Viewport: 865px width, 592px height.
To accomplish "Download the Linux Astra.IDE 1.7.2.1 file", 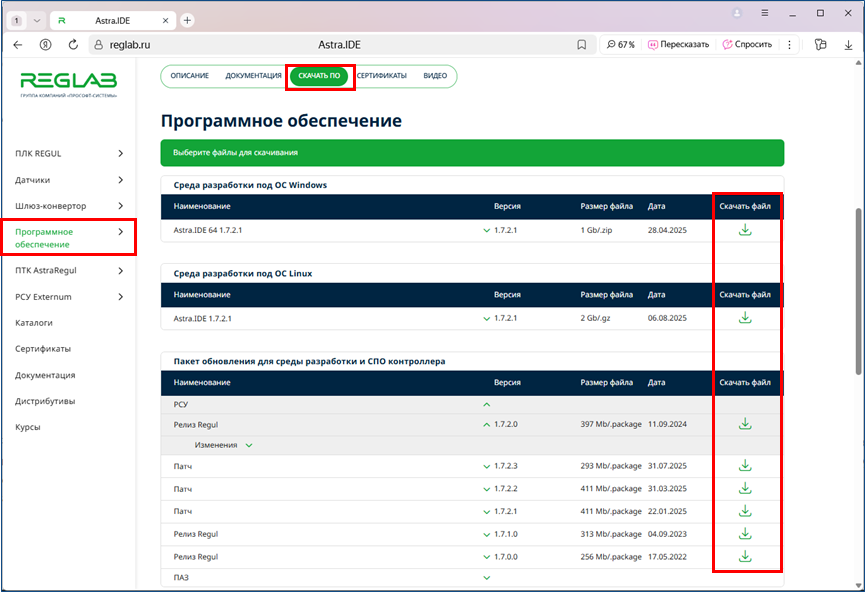I will pyautogui.click(x=744, y=318).
